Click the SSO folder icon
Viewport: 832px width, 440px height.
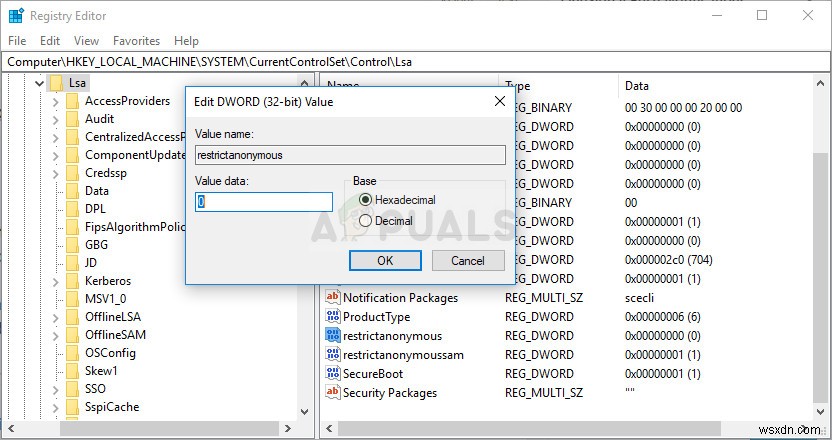(73, 389)
